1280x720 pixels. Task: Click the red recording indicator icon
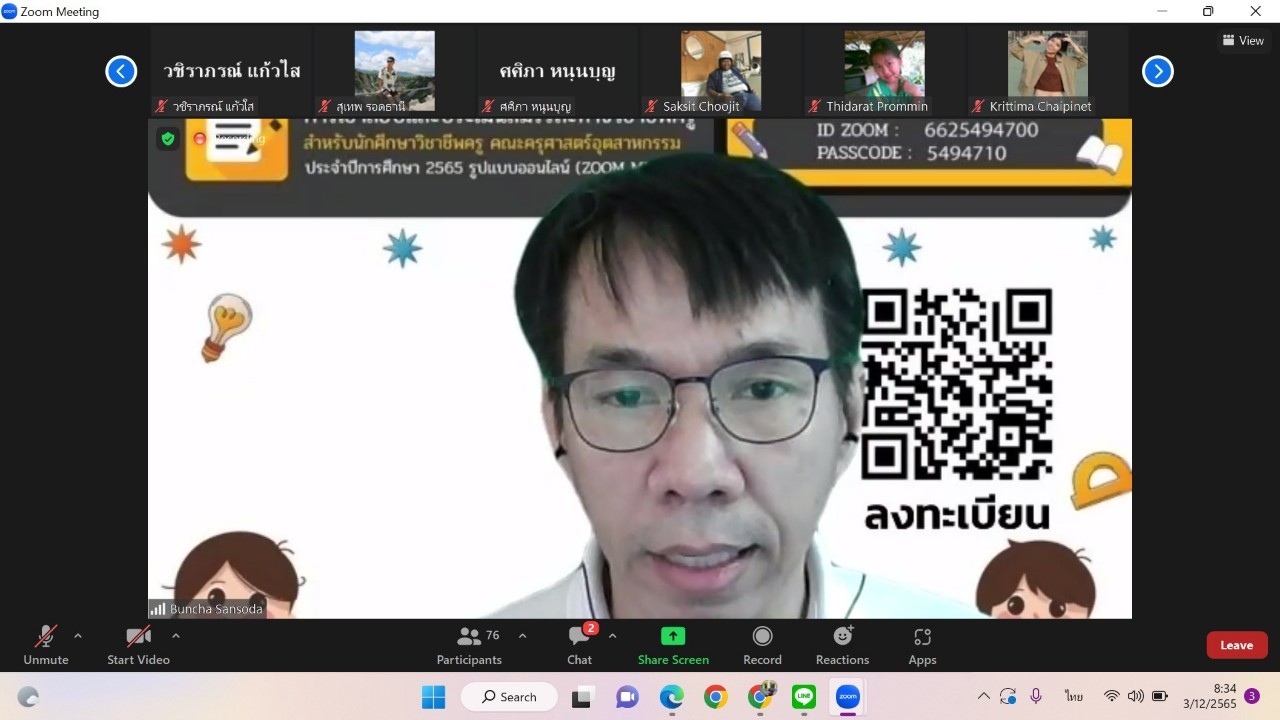tap(200, 139)
